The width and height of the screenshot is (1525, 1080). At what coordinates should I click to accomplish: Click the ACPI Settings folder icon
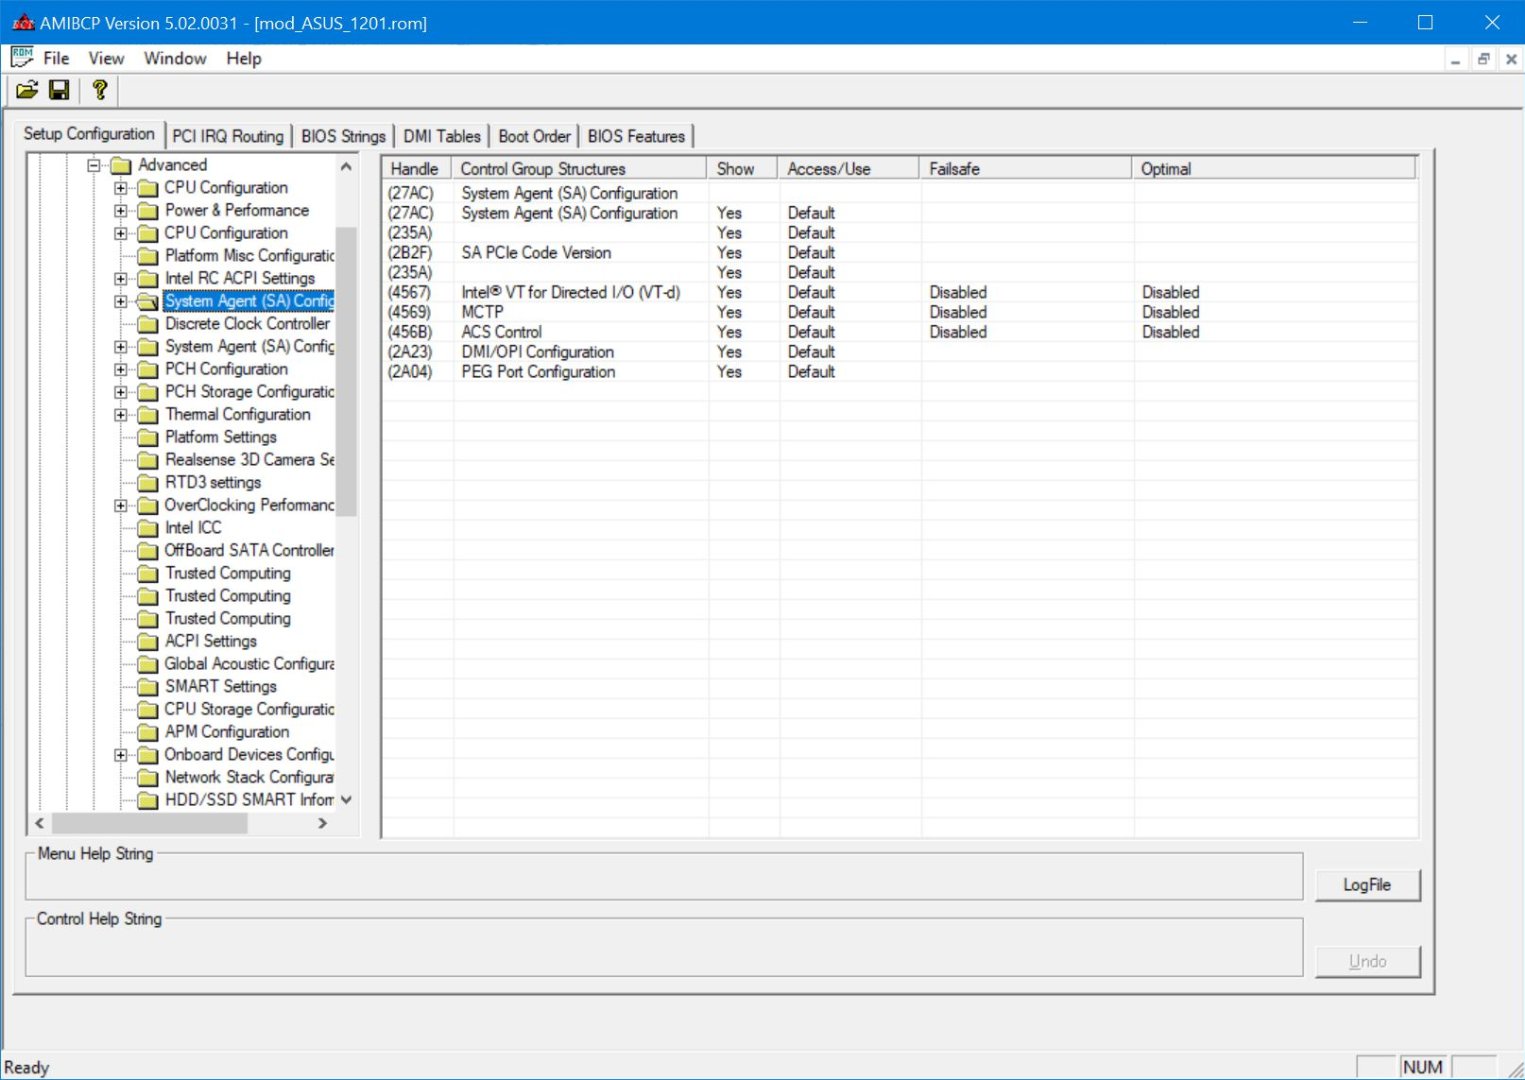[x=148, y=641]
